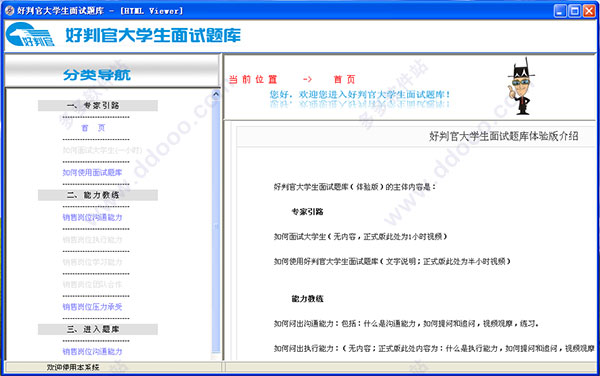
Task: Open 销售岗位沟通能力 under 能力教练
Action: tap(92, 217)
